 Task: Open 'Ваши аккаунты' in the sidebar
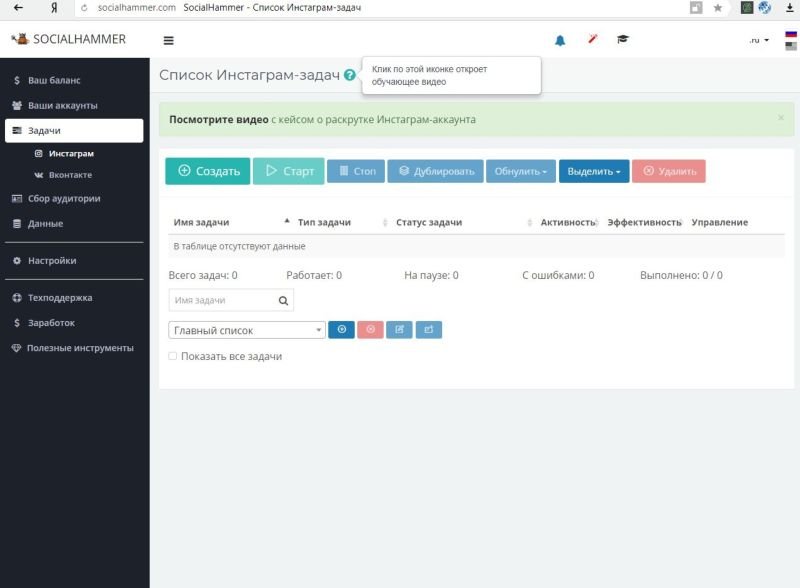[x=62, y=105]
